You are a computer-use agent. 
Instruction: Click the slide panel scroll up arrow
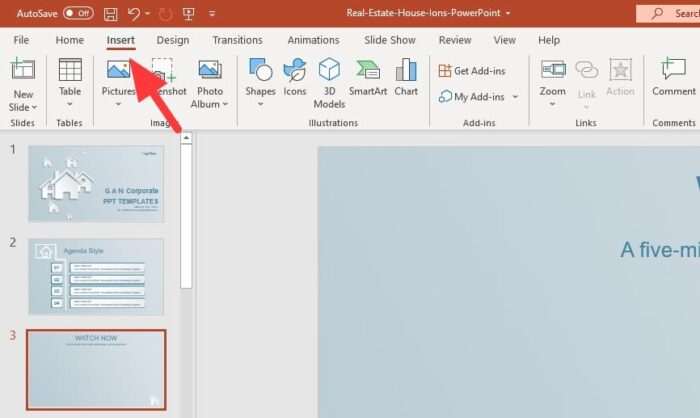coord(186,138)
